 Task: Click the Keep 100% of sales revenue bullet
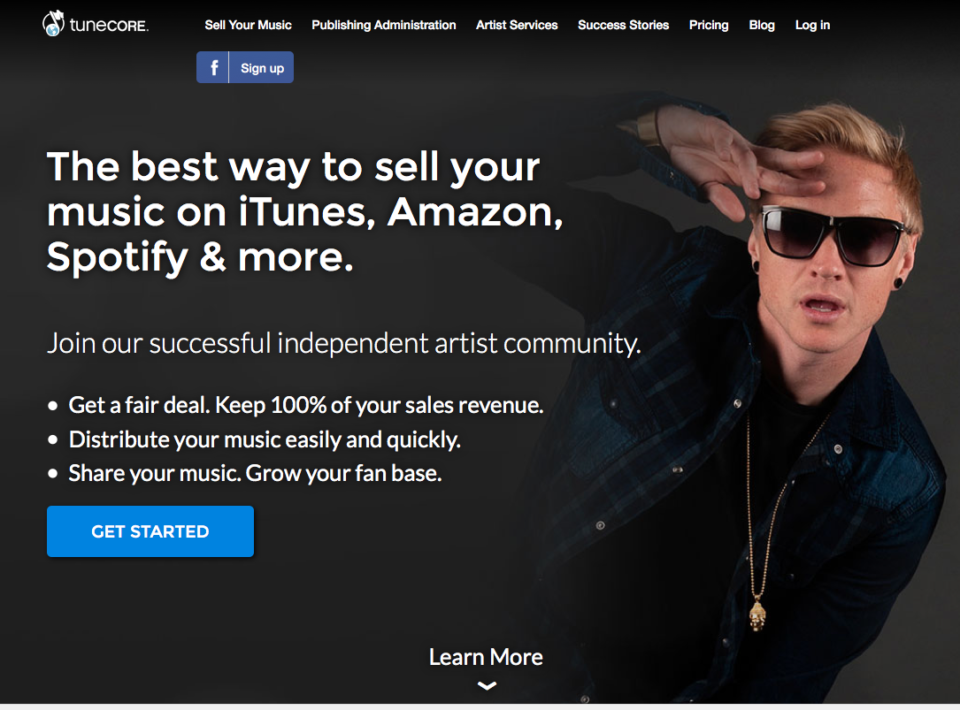(x=306, y=405)
